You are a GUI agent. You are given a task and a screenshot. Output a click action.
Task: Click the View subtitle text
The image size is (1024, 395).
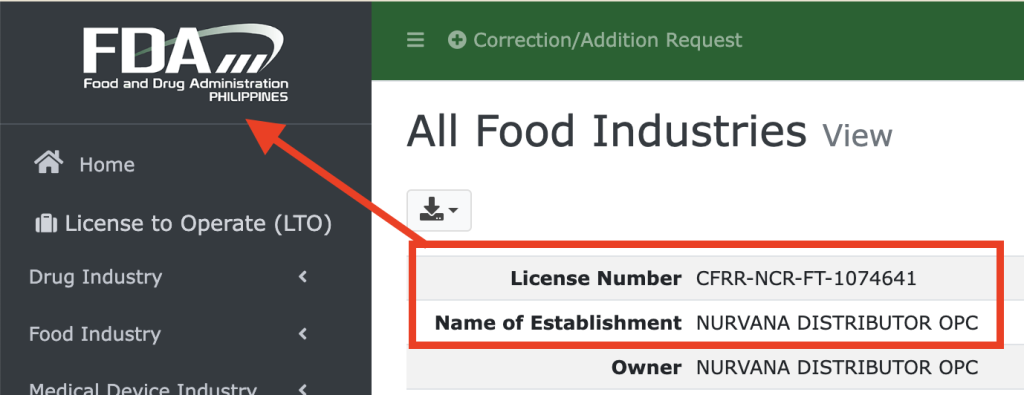click(x=857, y=136)
